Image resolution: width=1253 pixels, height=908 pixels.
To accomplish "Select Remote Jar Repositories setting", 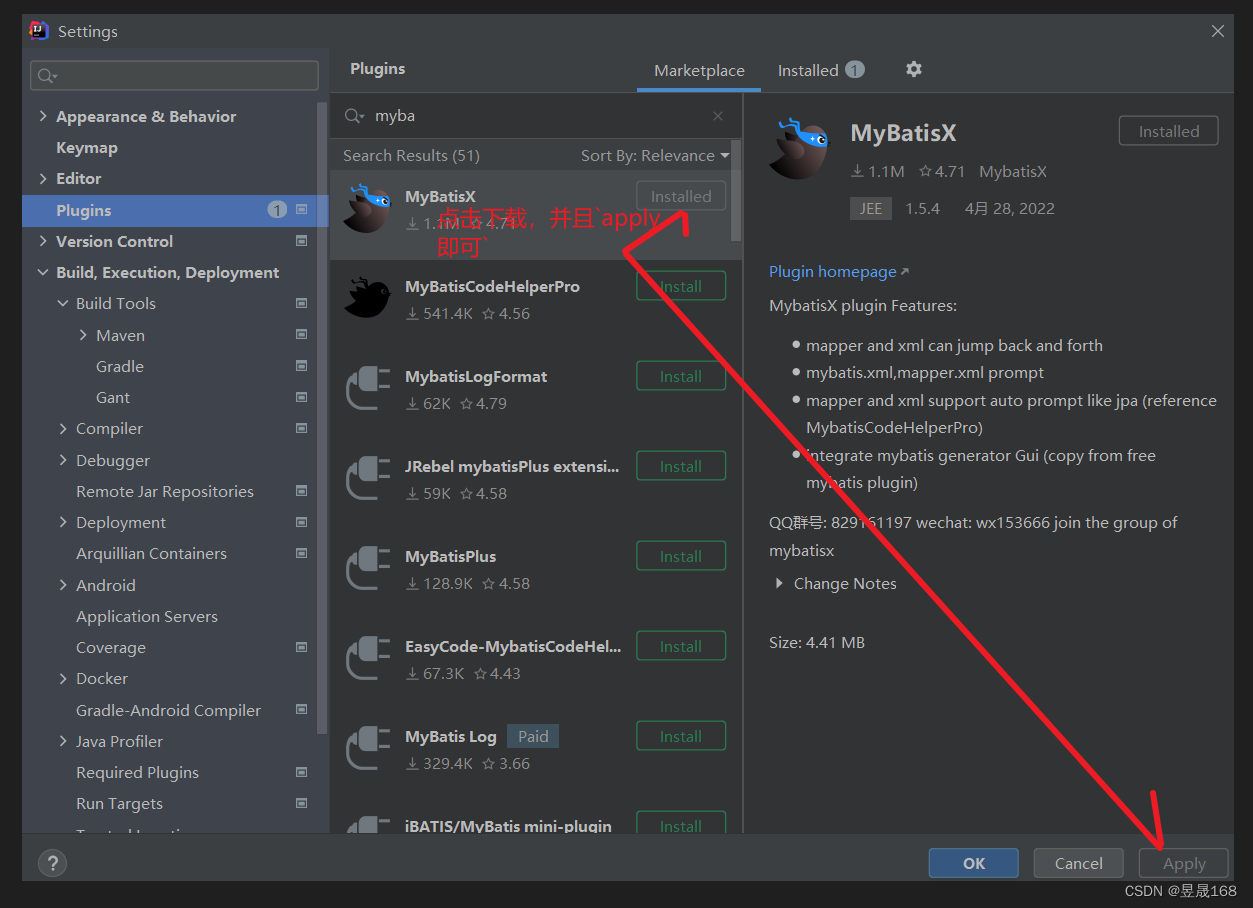I will pyautogui.click(x=165, y=491).
